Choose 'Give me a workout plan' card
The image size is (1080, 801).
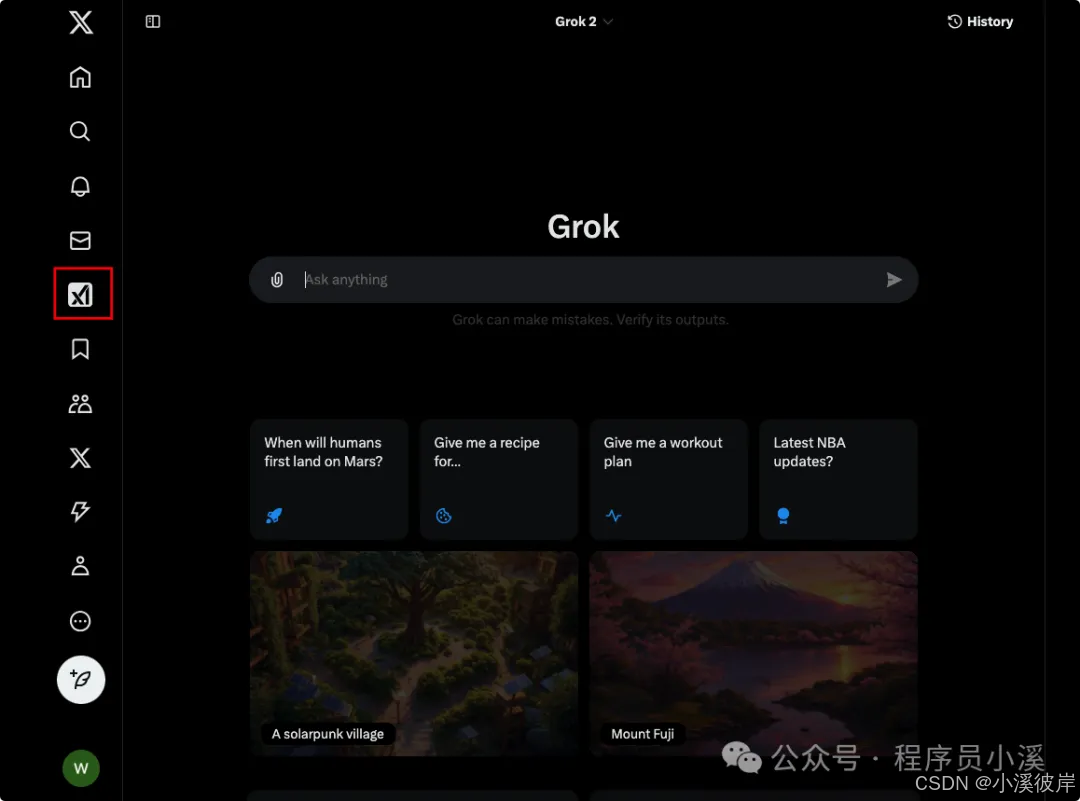(668, 479)
